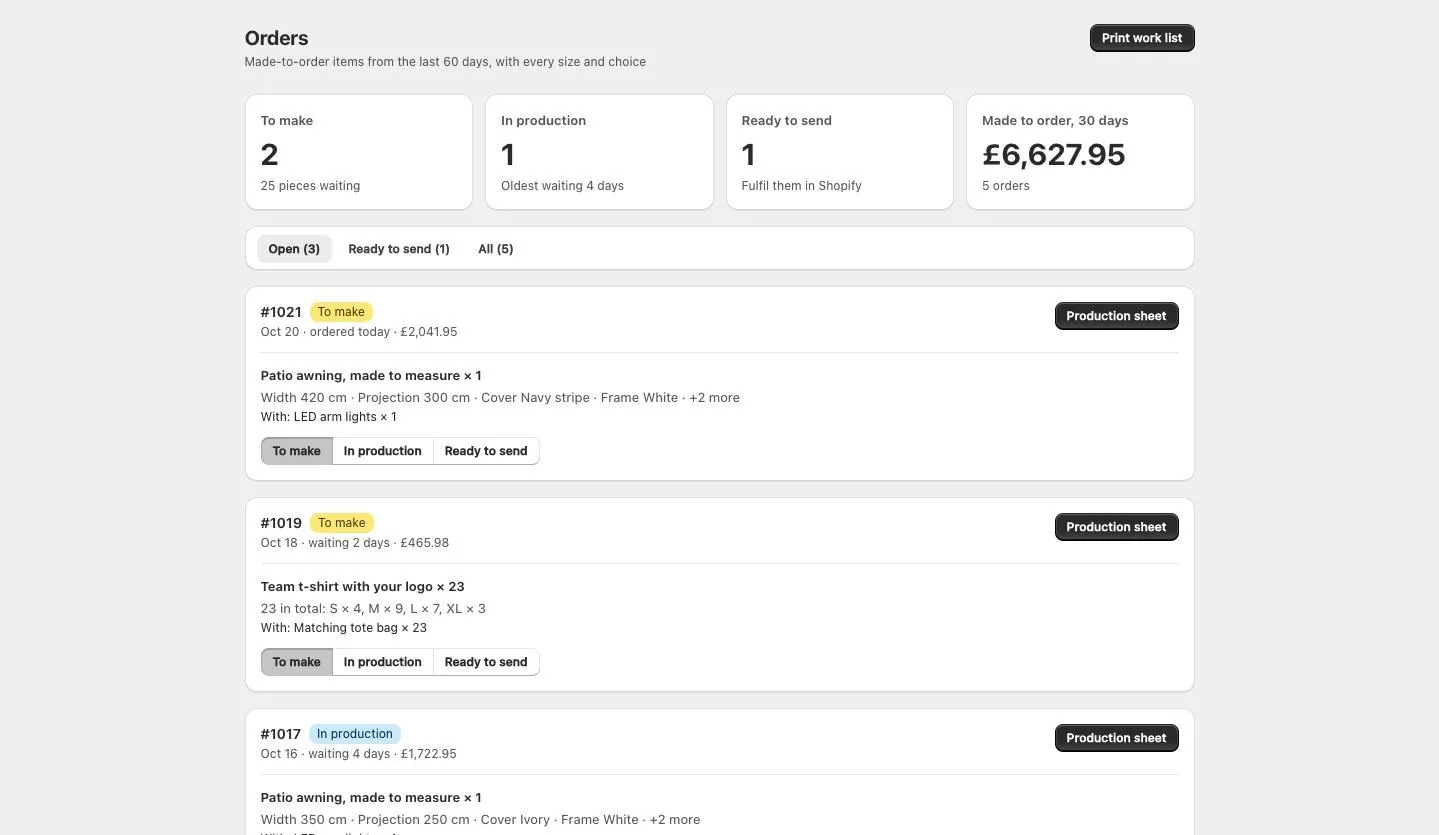Set order #1021 status to In production
Screen dimensions: 1439x835
click(x=383, y=451)
